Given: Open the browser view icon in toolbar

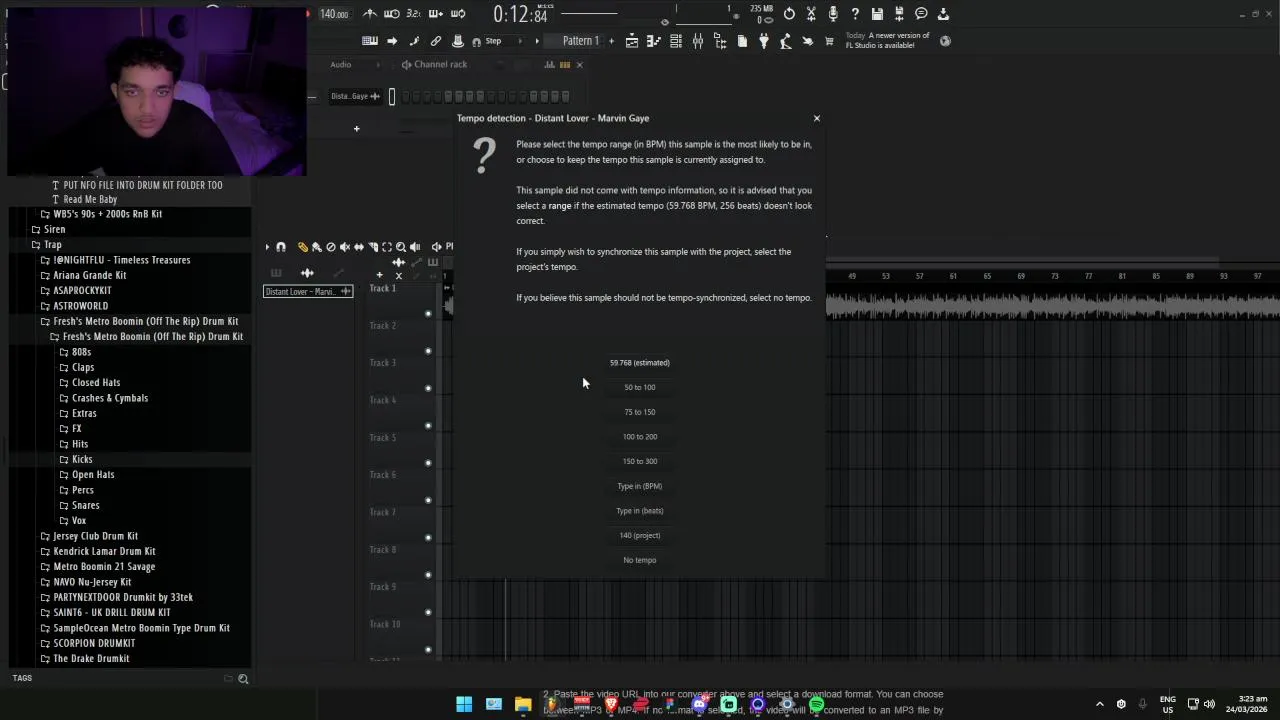Looking at the screenshot, I should click(x=720, y=41).
